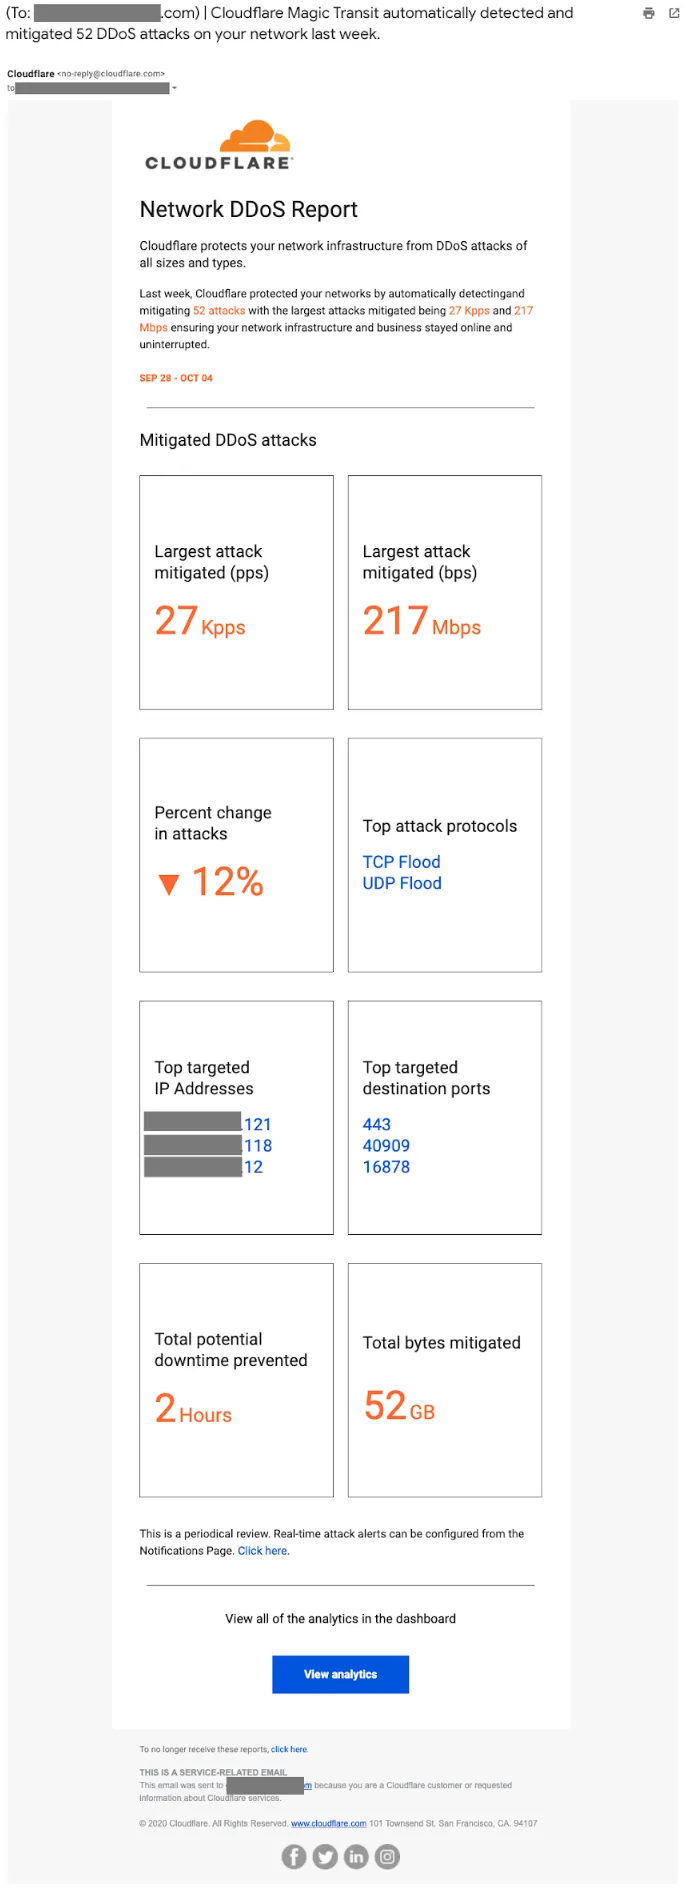Expand the recipient details dropdown arrow
The width and height of the screenshot is (689, 1893).
(176, 88)
